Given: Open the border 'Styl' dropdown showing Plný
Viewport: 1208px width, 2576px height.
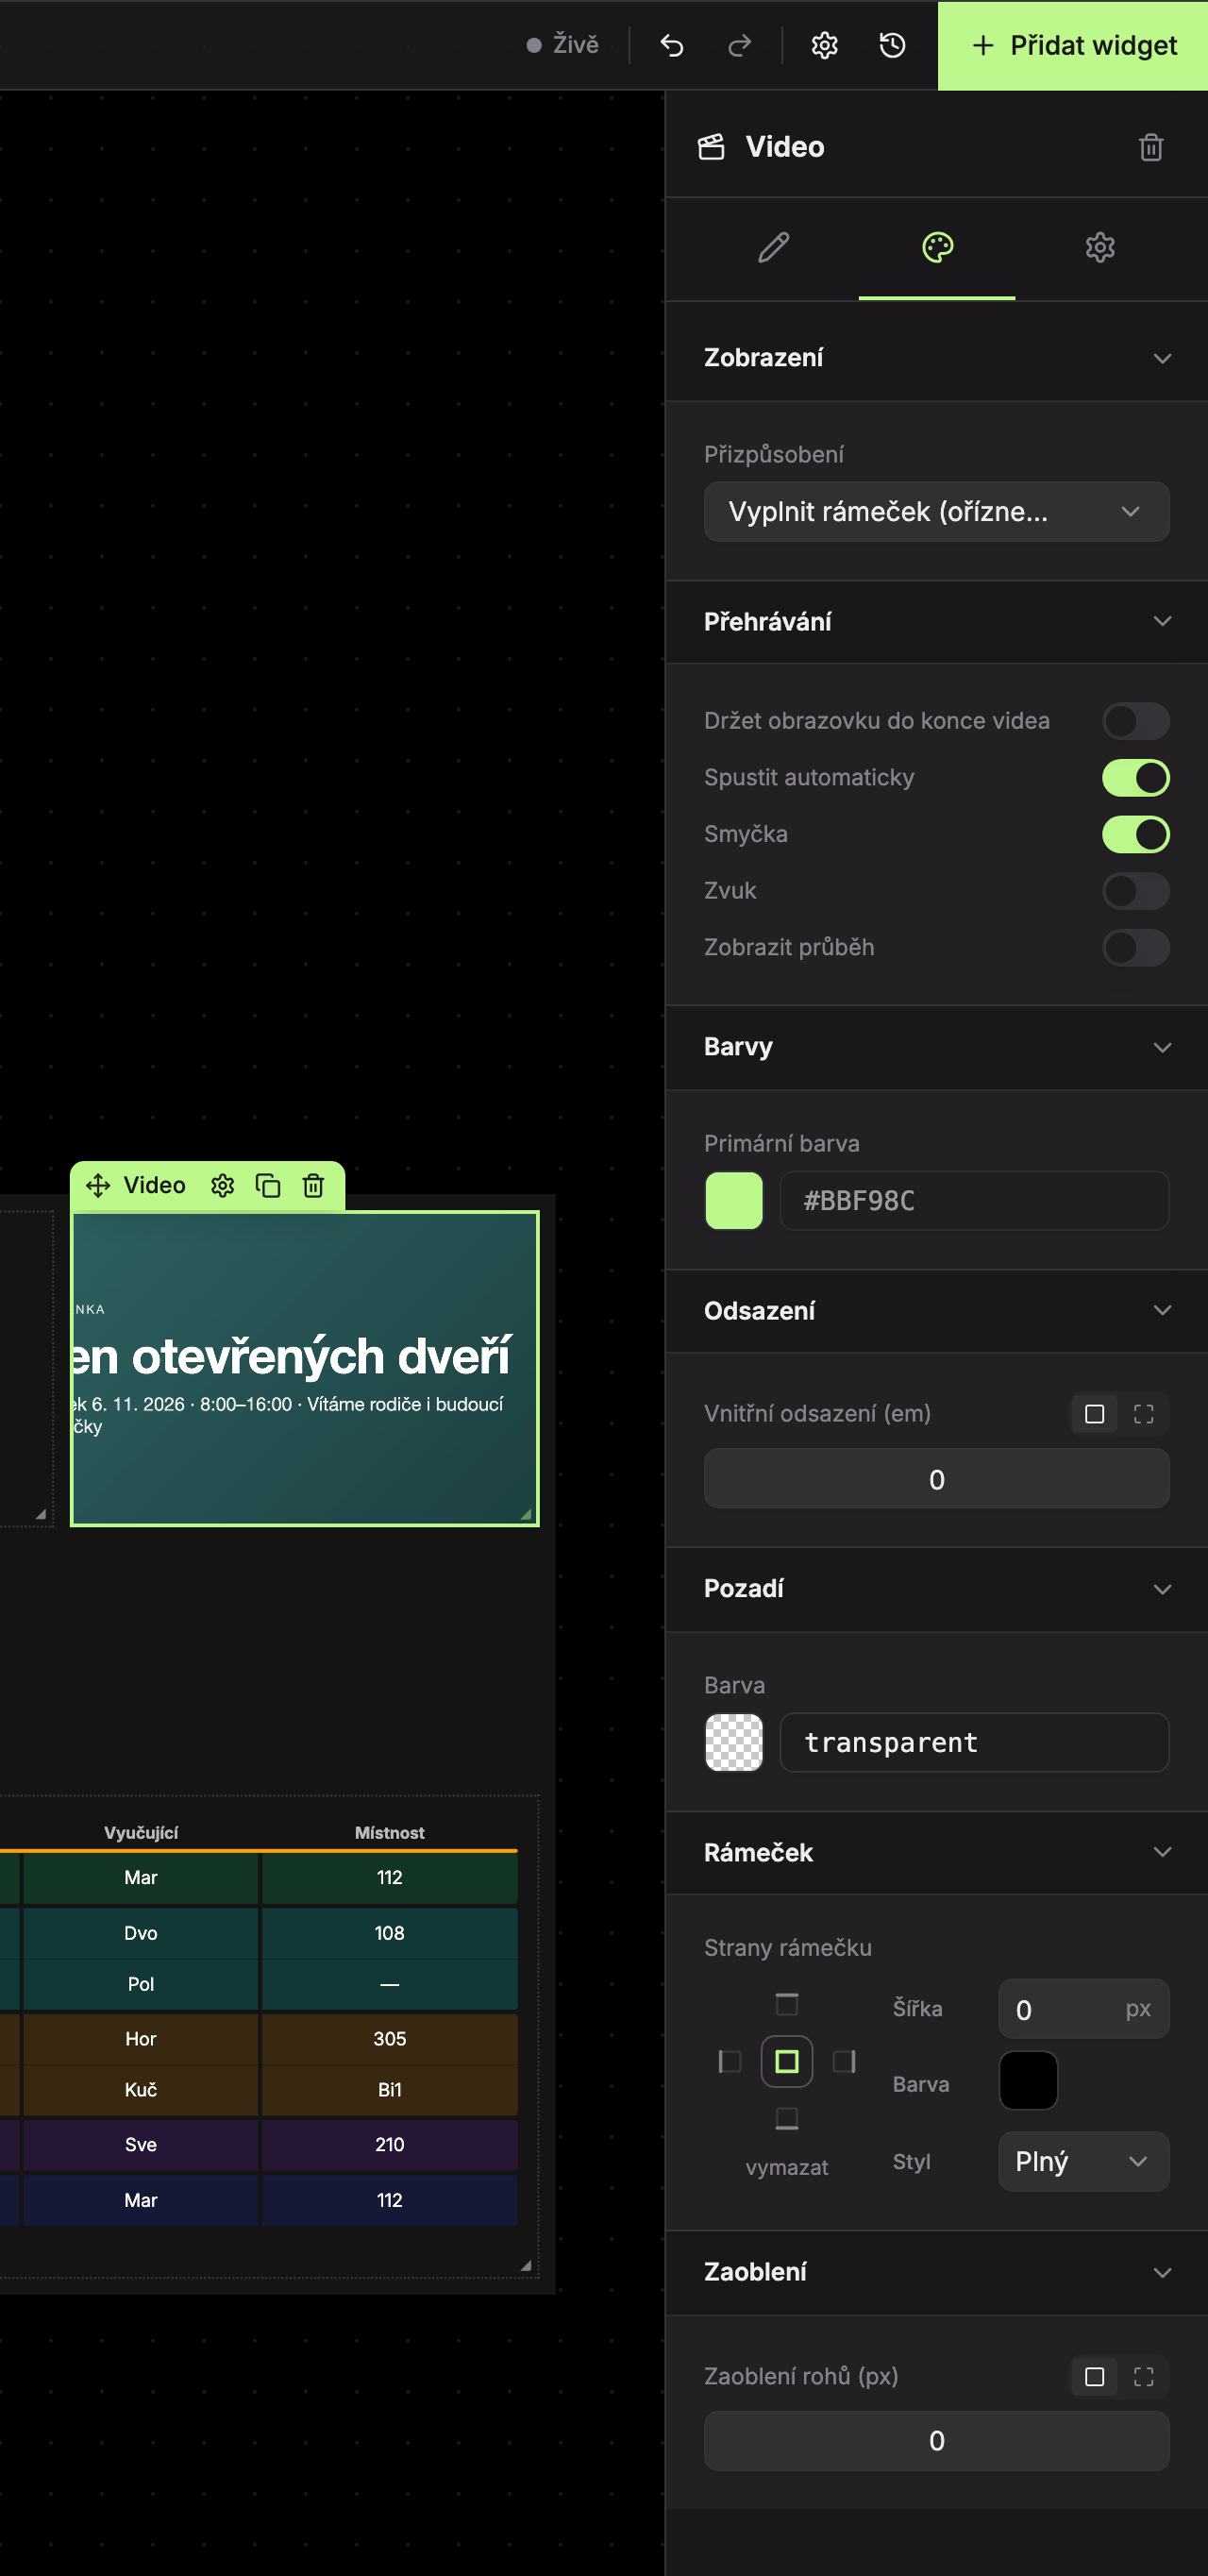Looking at the screenshot, I should (x=1084, y=2161).
